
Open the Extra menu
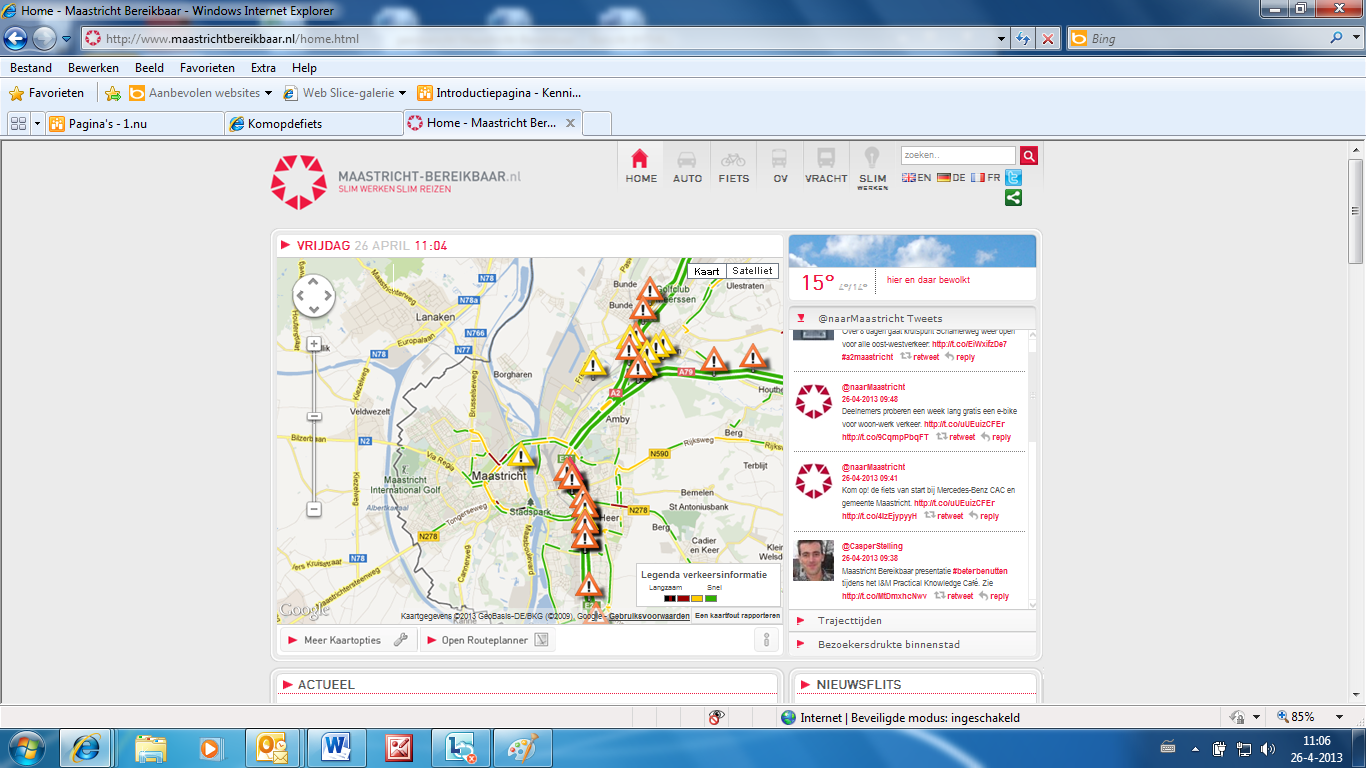point(263,68)
